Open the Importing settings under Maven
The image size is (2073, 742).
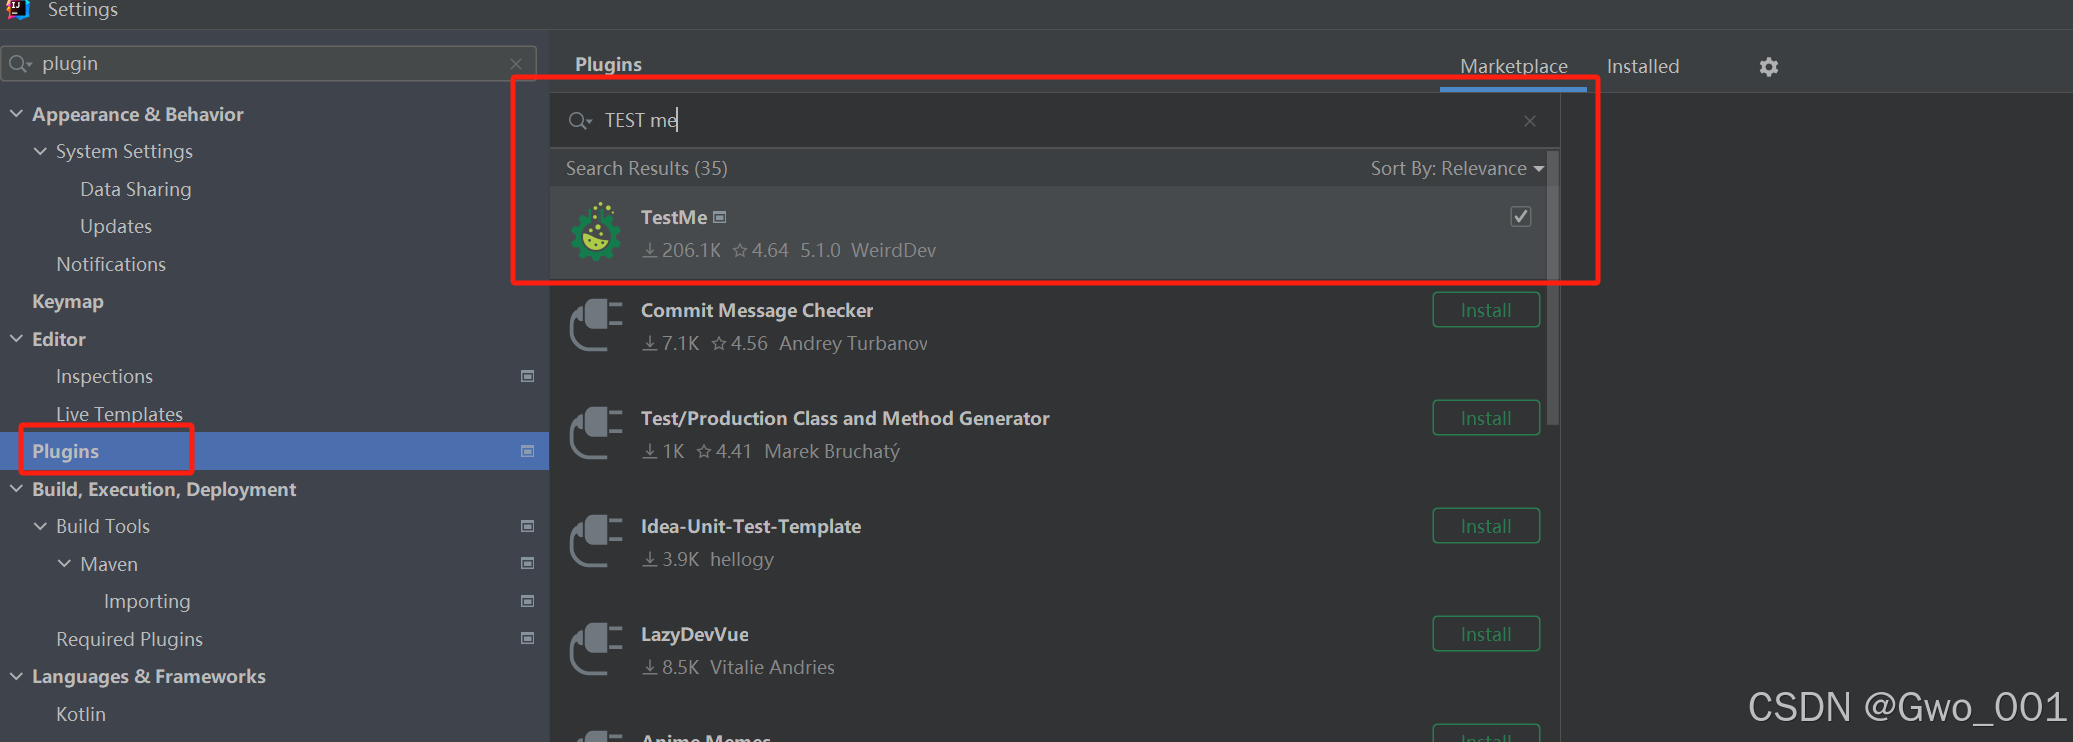(x=147, y=601)
